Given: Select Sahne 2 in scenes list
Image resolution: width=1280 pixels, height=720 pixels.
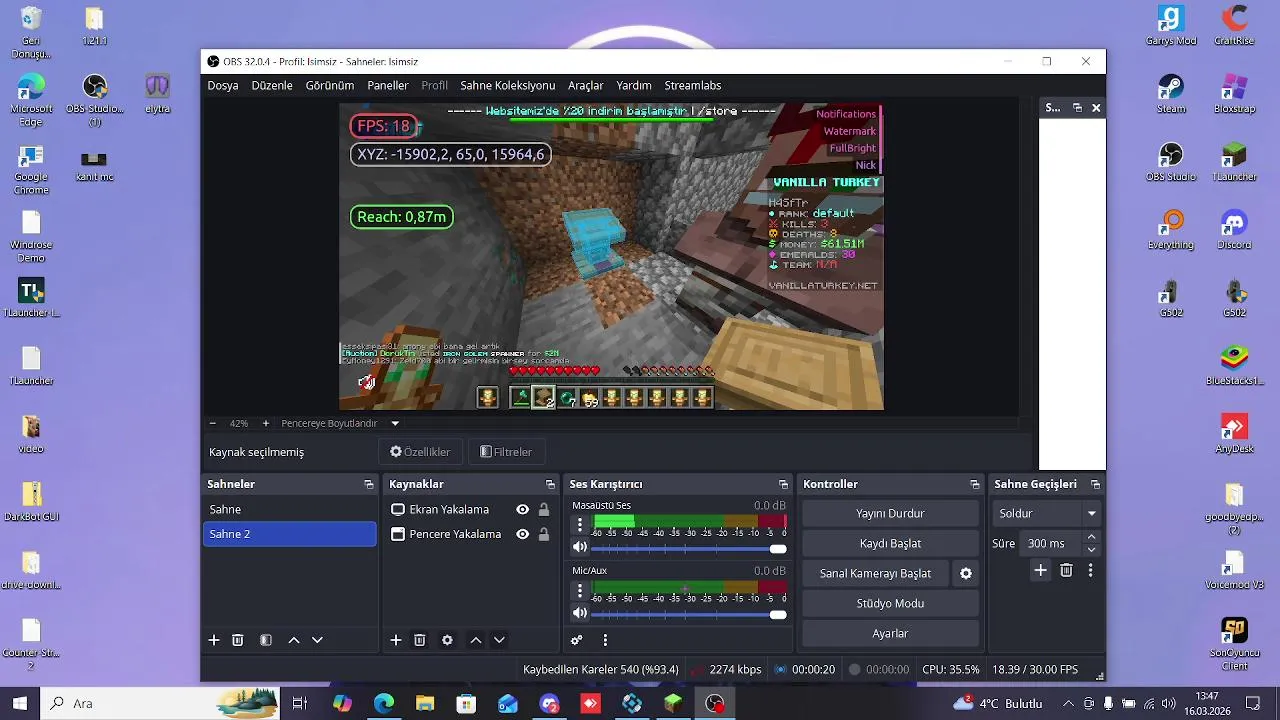Looking at the screenshot, I should [x=290, y=534].
